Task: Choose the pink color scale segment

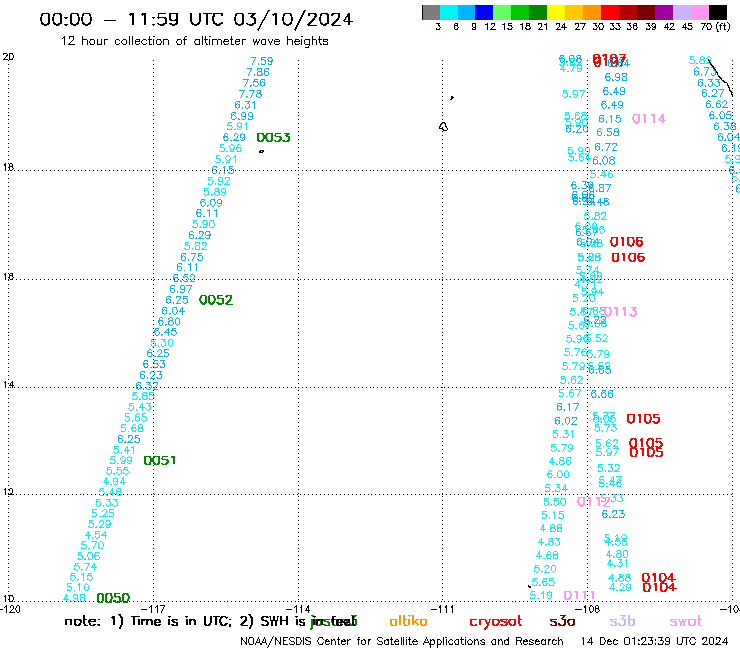Action: pyautogui.click(x=699, y=12)
